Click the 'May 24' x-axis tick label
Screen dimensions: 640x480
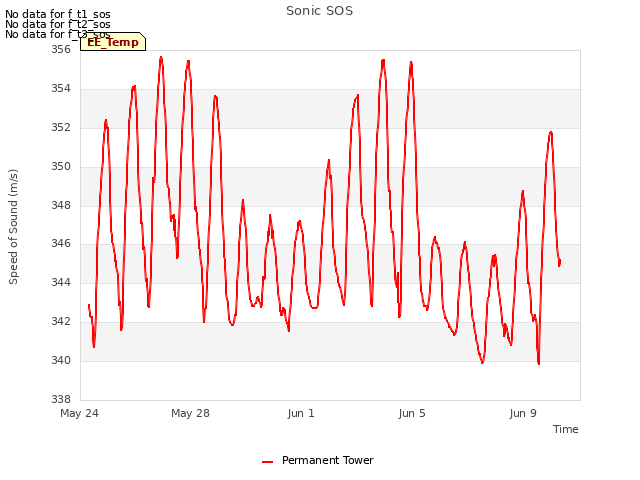pos(79,413)
